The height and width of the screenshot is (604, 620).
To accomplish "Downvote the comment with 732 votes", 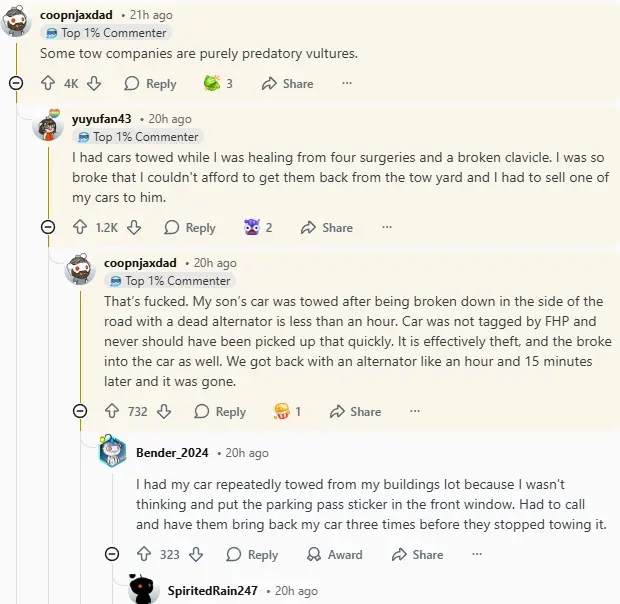I will tap(164, 411).
